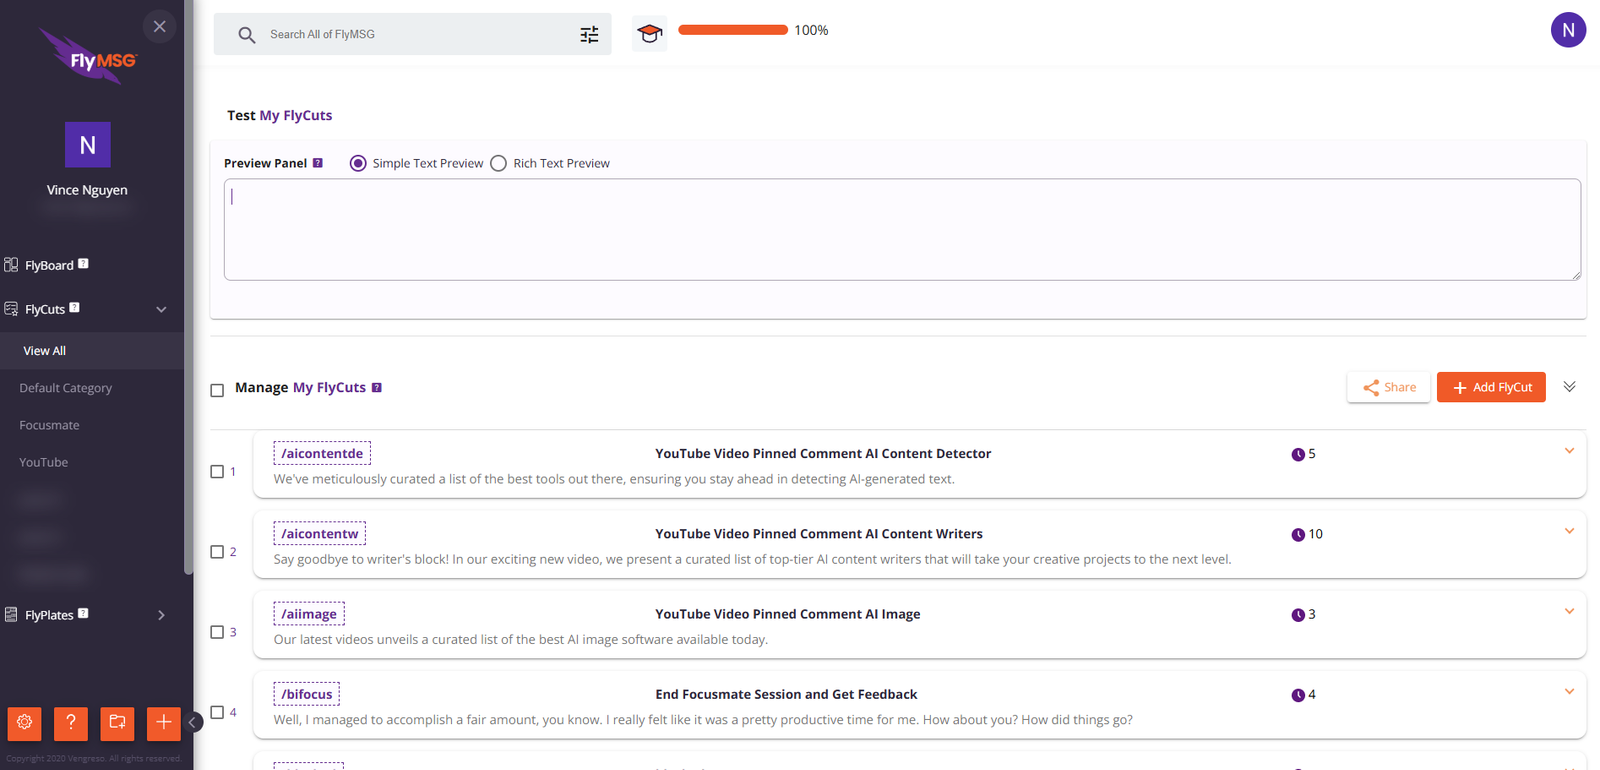
Task: Click the clock icon for /aicontentde
Action: pyautogui.click(x=1298, y=455)
